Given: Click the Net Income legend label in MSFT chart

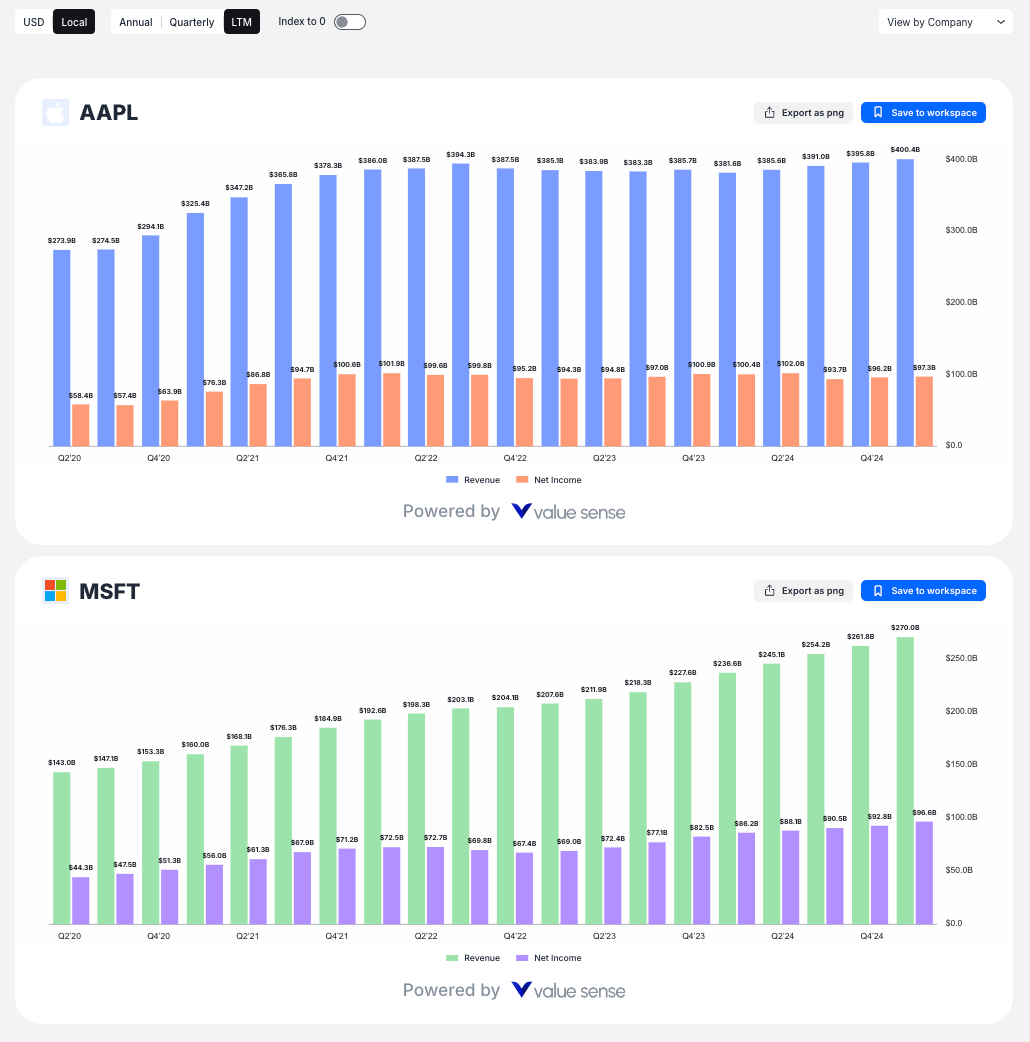Looking at the screenshot, I should pyautogui.click(x=558, y=958).
